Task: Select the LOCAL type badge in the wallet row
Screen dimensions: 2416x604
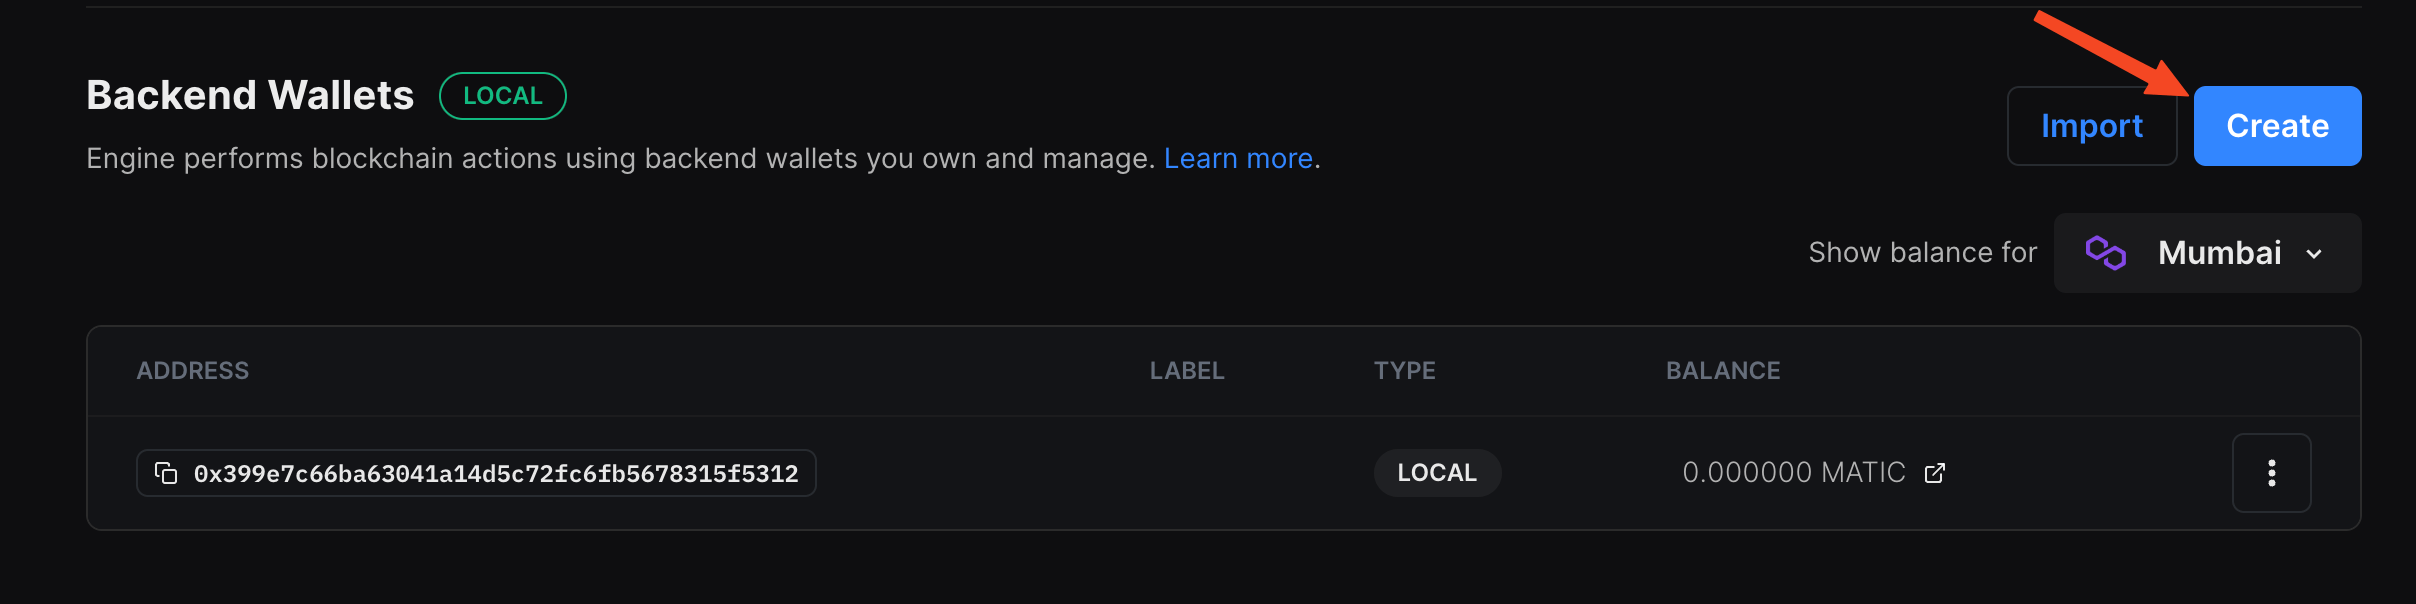Action: tap(1437, 472)
